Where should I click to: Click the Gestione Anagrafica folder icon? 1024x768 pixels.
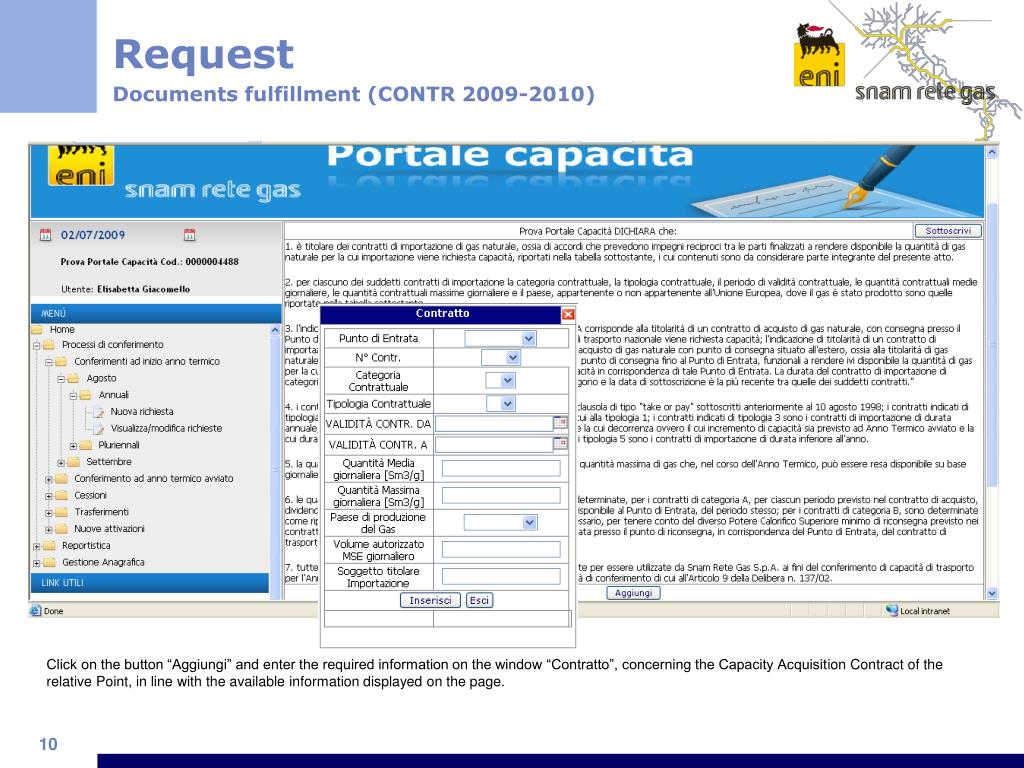click(x=50, y=562)
